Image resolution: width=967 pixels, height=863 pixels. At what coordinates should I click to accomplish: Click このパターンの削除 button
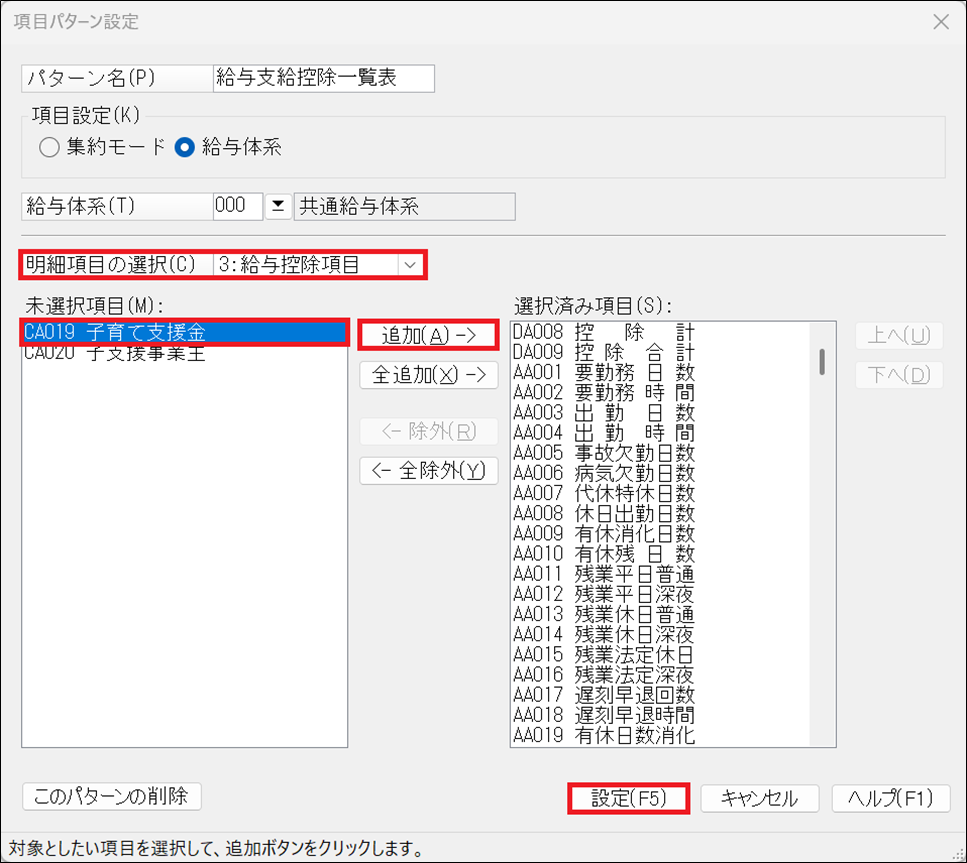click(111, 796)
